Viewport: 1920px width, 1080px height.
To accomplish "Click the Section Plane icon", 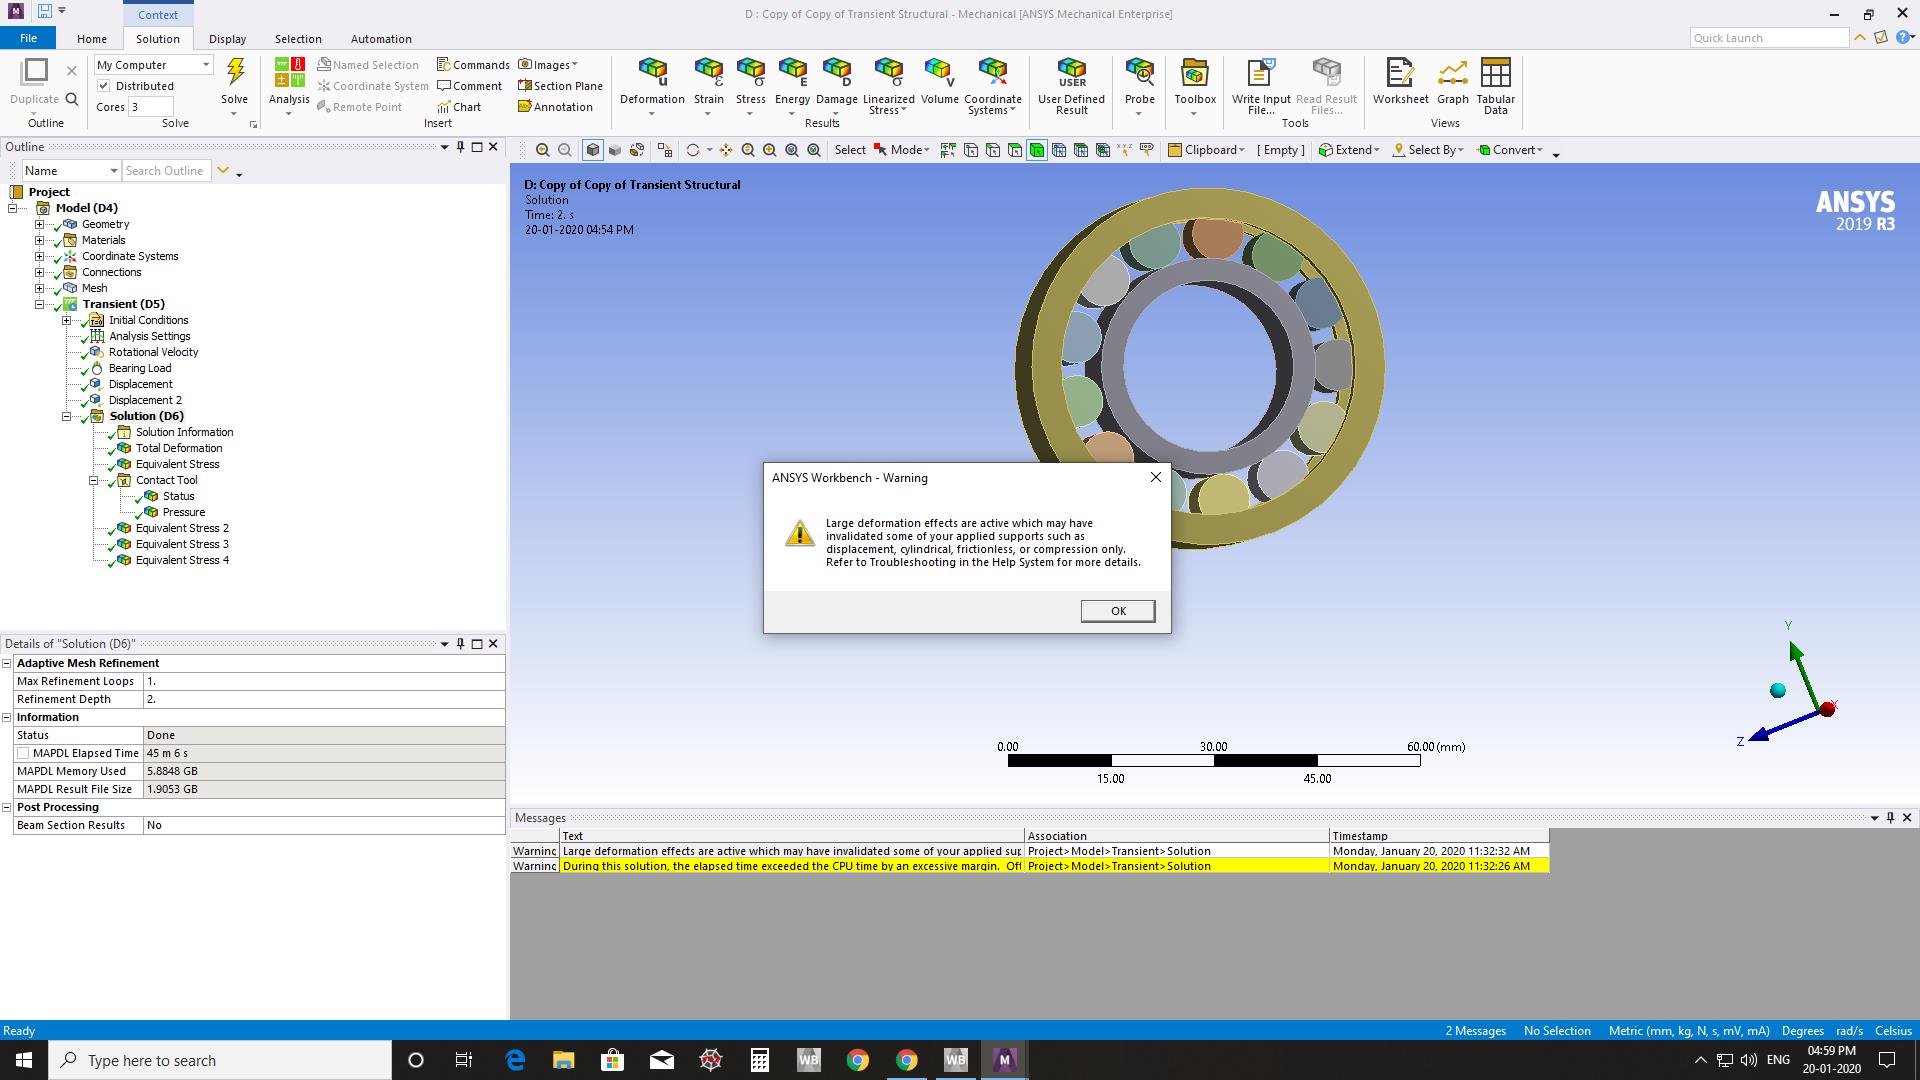I will point(525,86).
